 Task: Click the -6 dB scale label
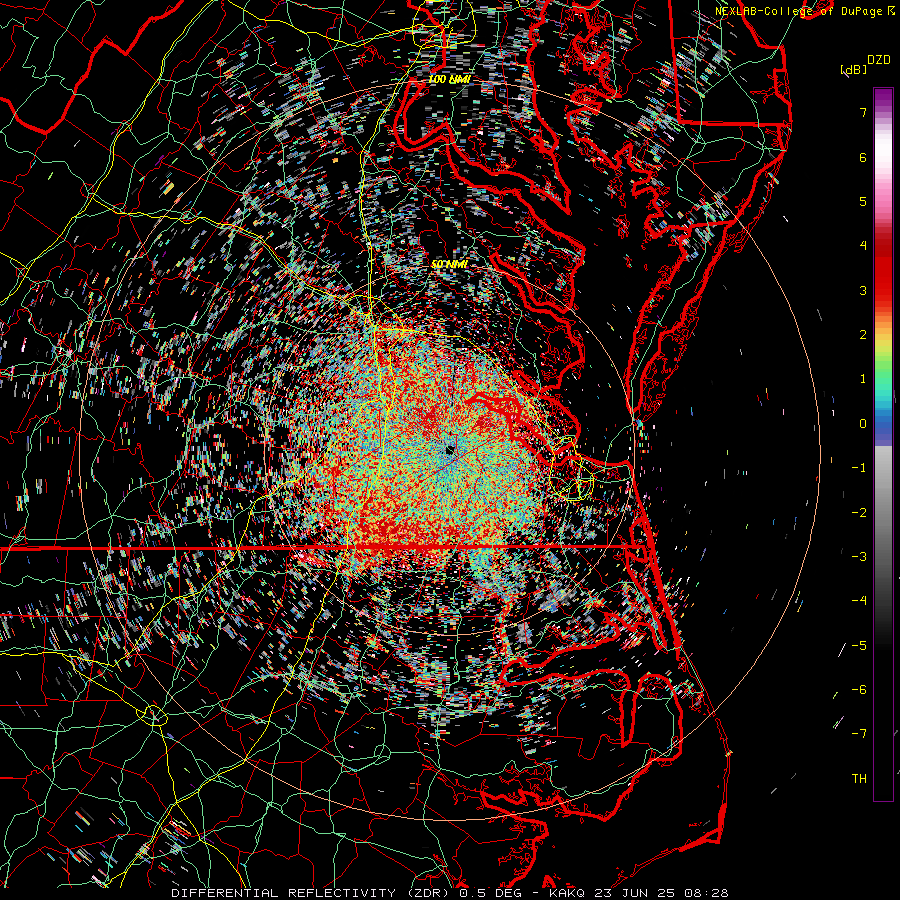point(859,690)
